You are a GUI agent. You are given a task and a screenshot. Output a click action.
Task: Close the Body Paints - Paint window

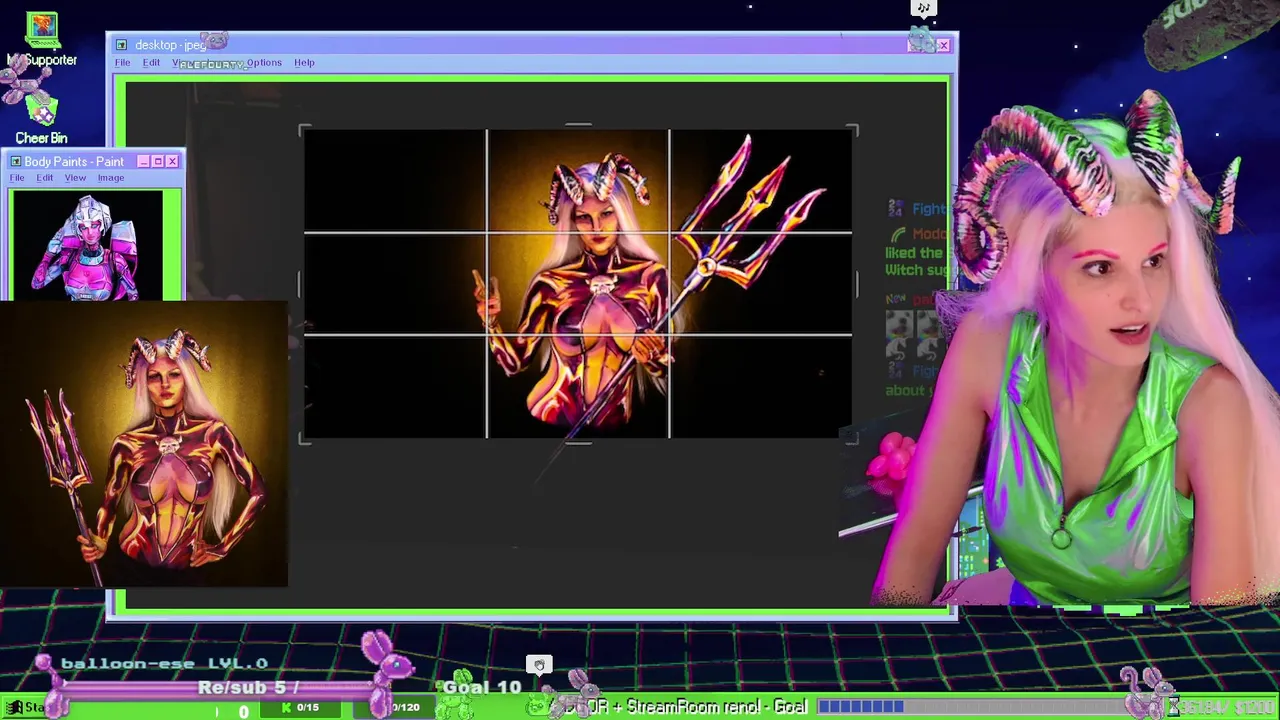tap(172, 161)
